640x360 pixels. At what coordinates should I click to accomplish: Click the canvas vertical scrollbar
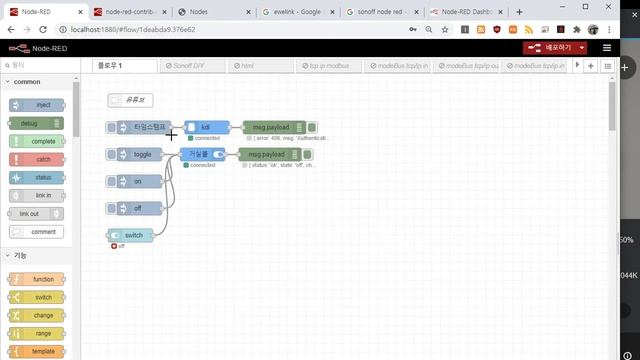(611, 106)
